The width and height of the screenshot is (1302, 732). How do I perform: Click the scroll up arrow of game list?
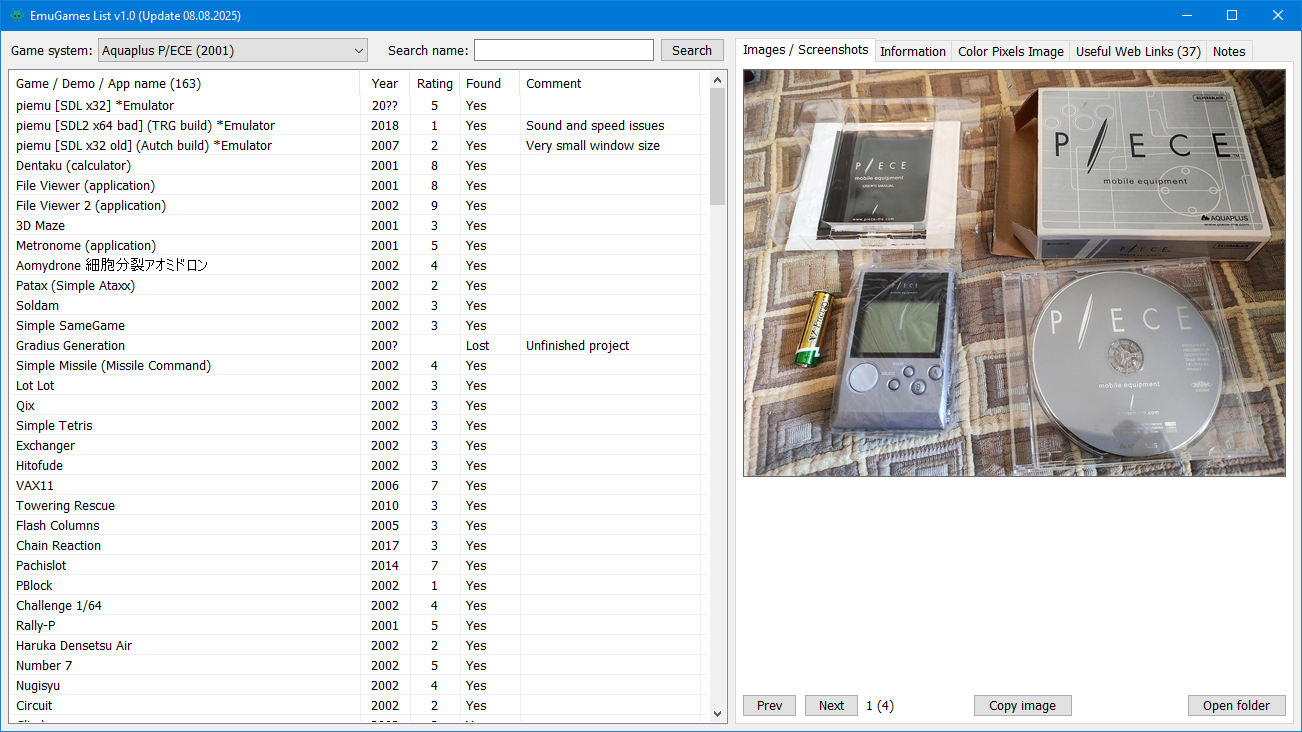[x=717, y=80]
